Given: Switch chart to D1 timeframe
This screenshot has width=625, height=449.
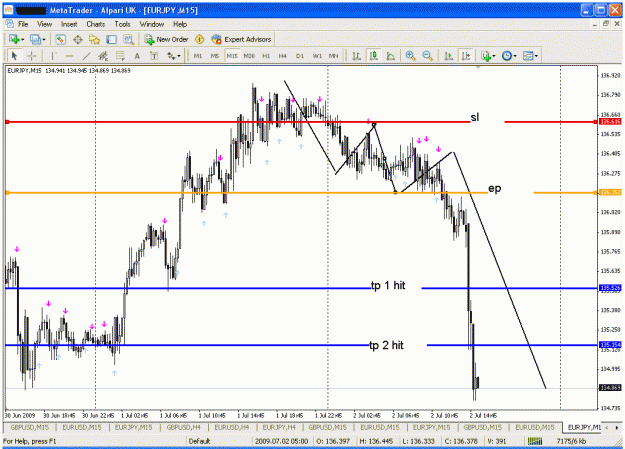Looking at the screenshot, I should coord(300,56).
